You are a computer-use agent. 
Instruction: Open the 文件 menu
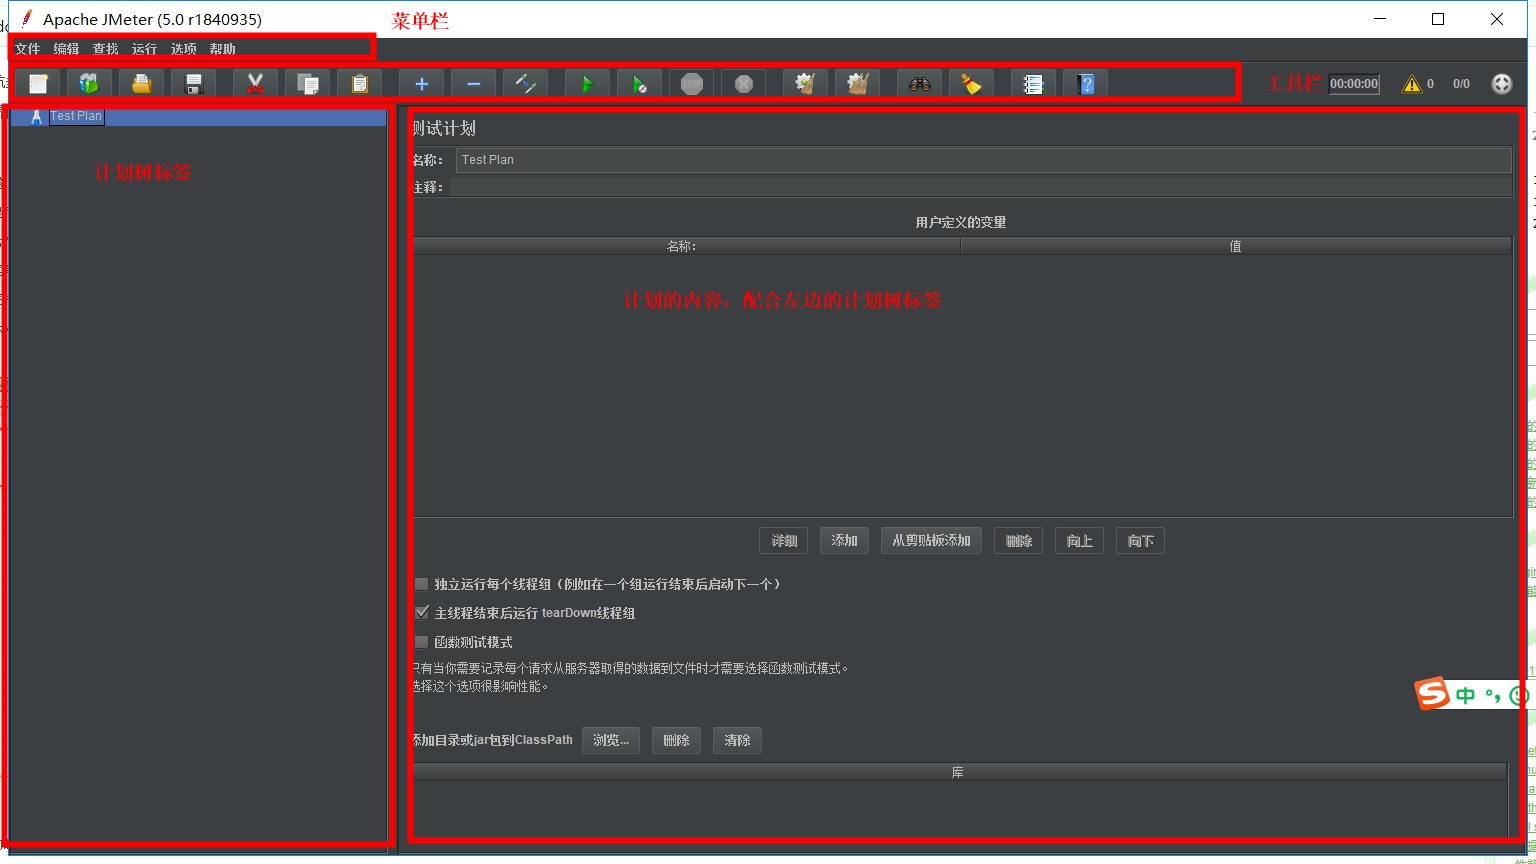click(28, 49)
